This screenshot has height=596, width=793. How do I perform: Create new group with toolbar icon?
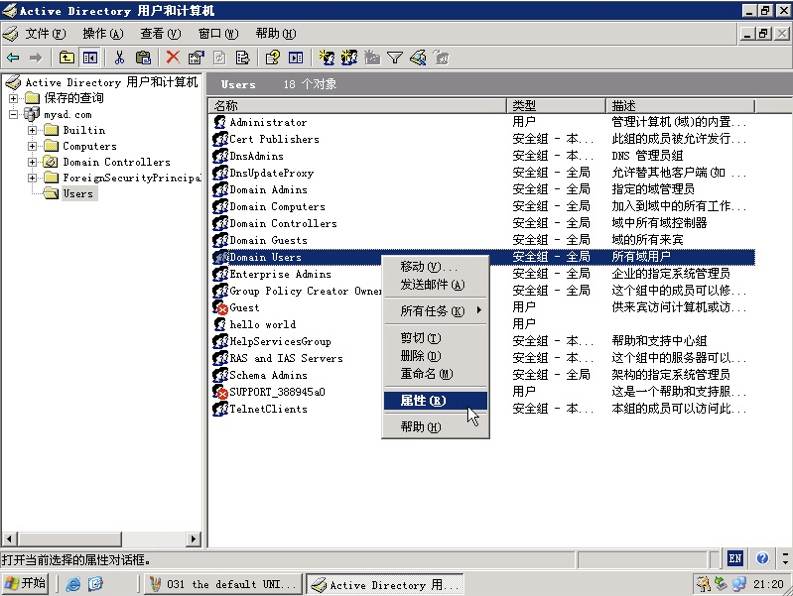pos(349,58)
